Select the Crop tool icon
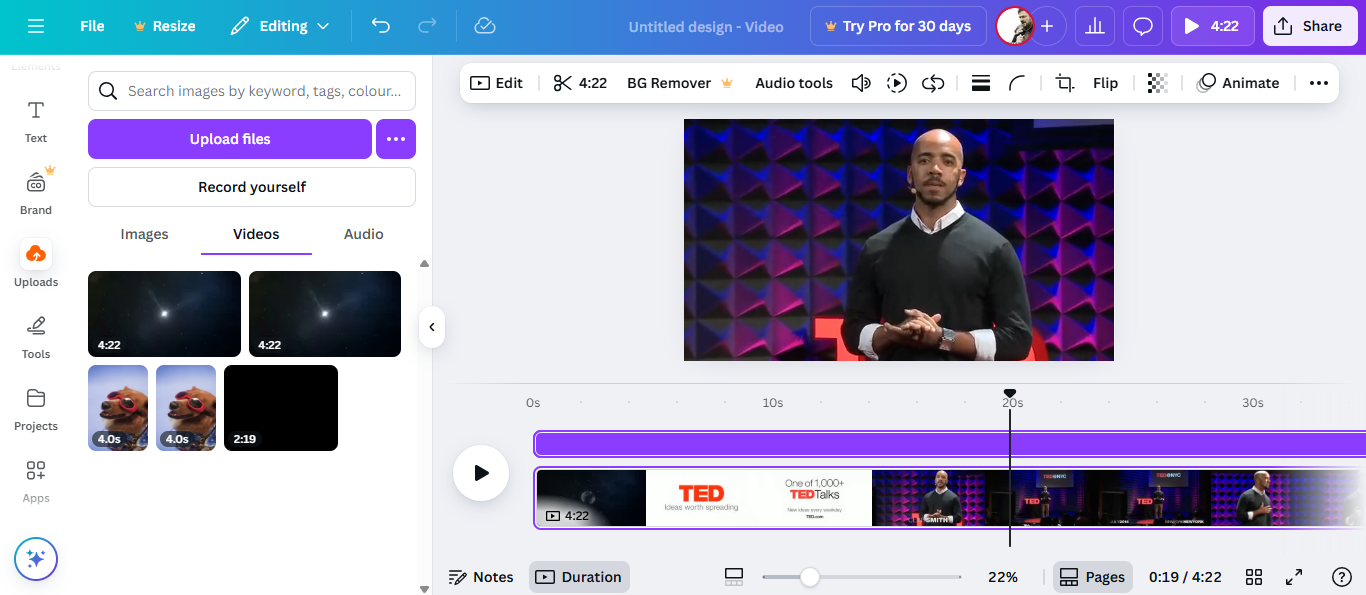1366x595 pixels. [1065, 83]
